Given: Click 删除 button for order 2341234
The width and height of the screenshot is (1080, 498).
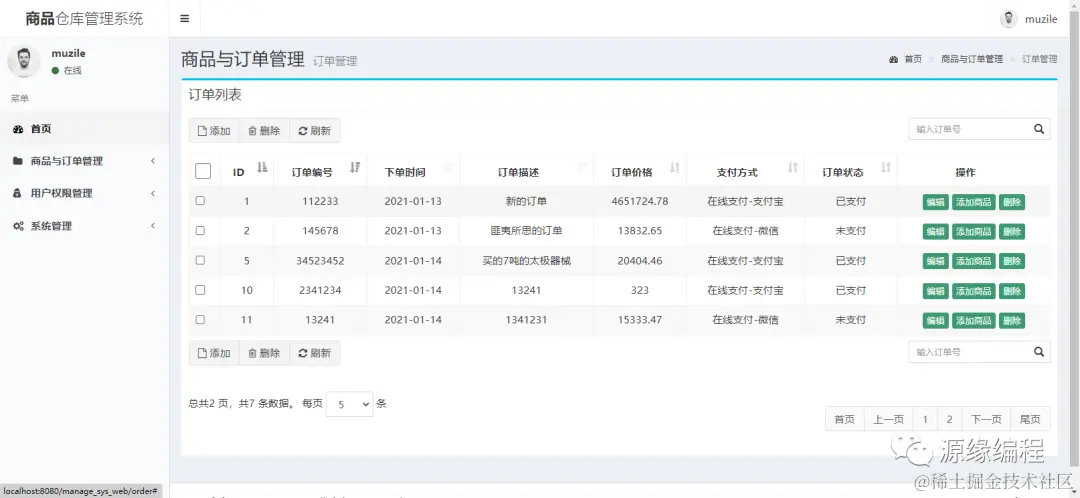Looking at the screenshot, I should tap(1012, 291).
